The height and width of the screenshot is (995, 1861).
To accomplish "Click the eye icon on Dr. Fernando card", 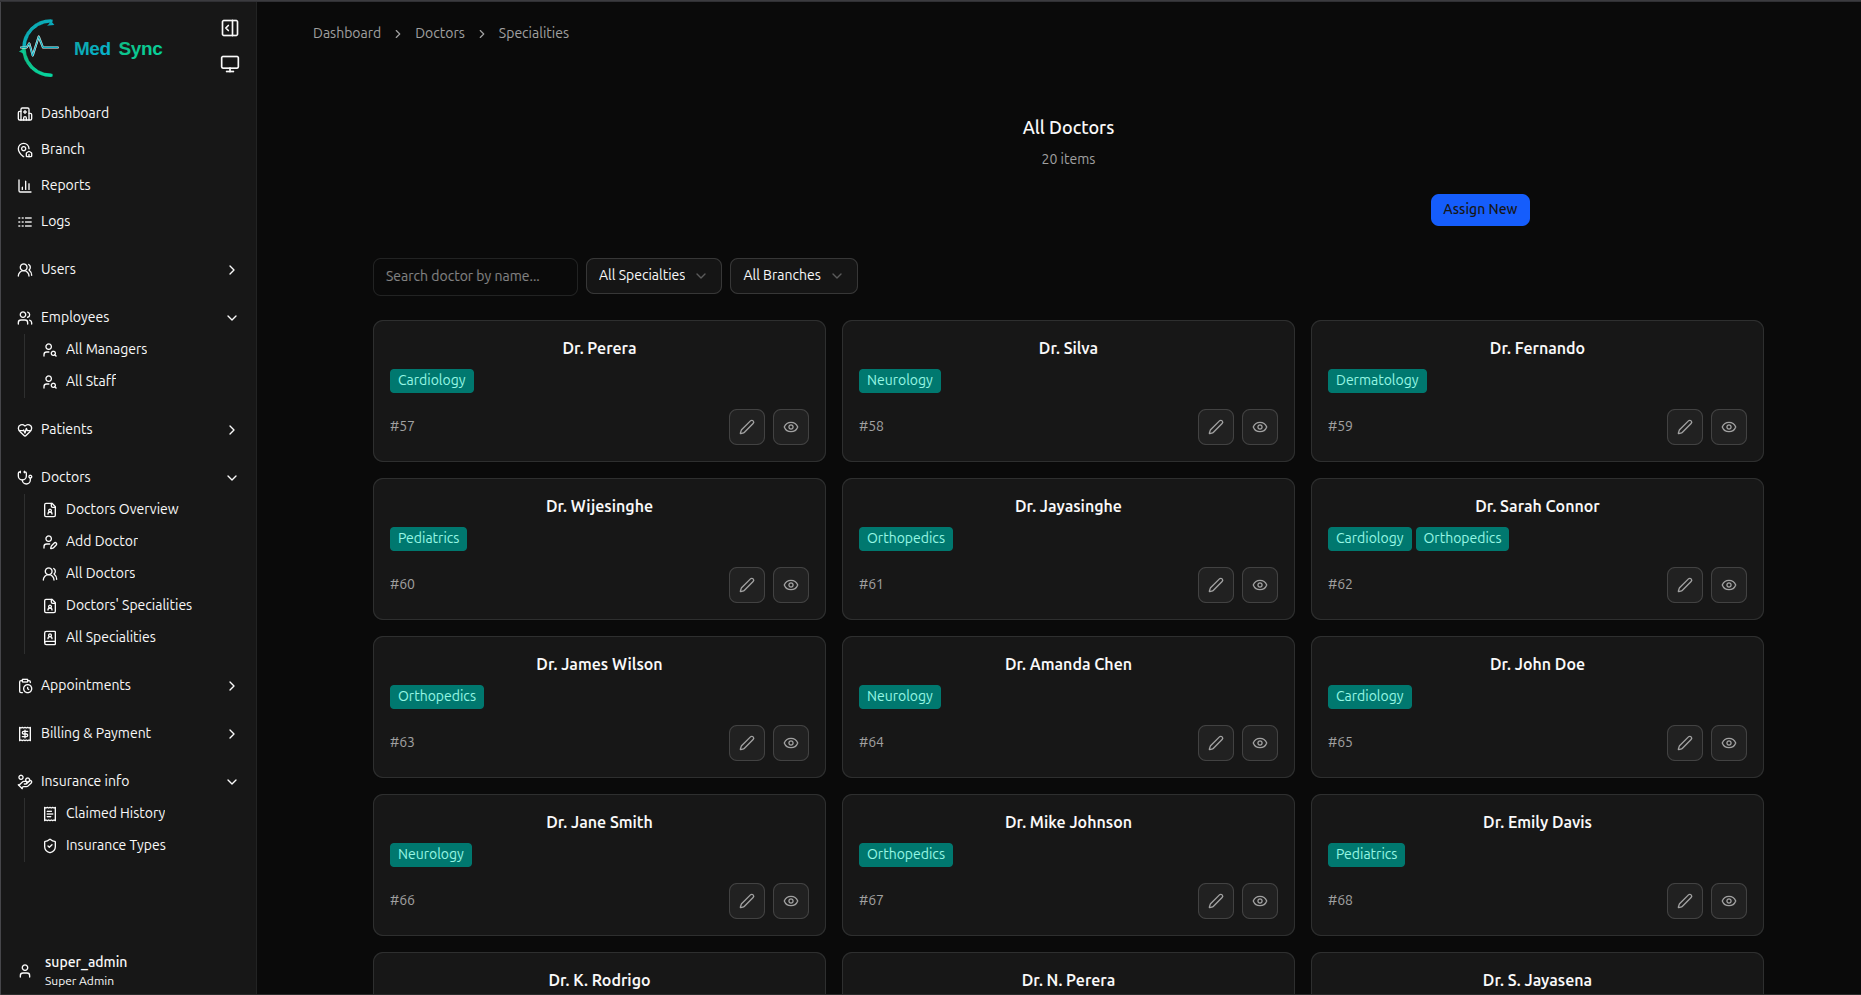I will [x=1728, y=427].
